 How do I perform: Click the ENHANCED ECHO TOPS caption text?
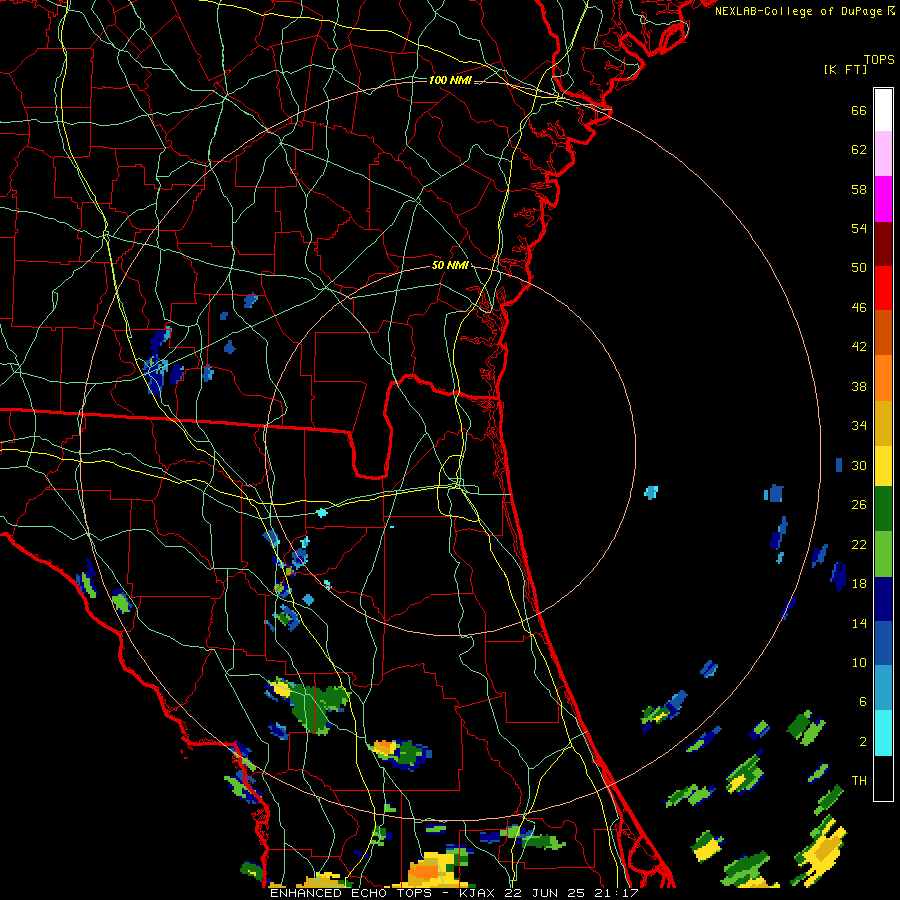pos(350,893)
